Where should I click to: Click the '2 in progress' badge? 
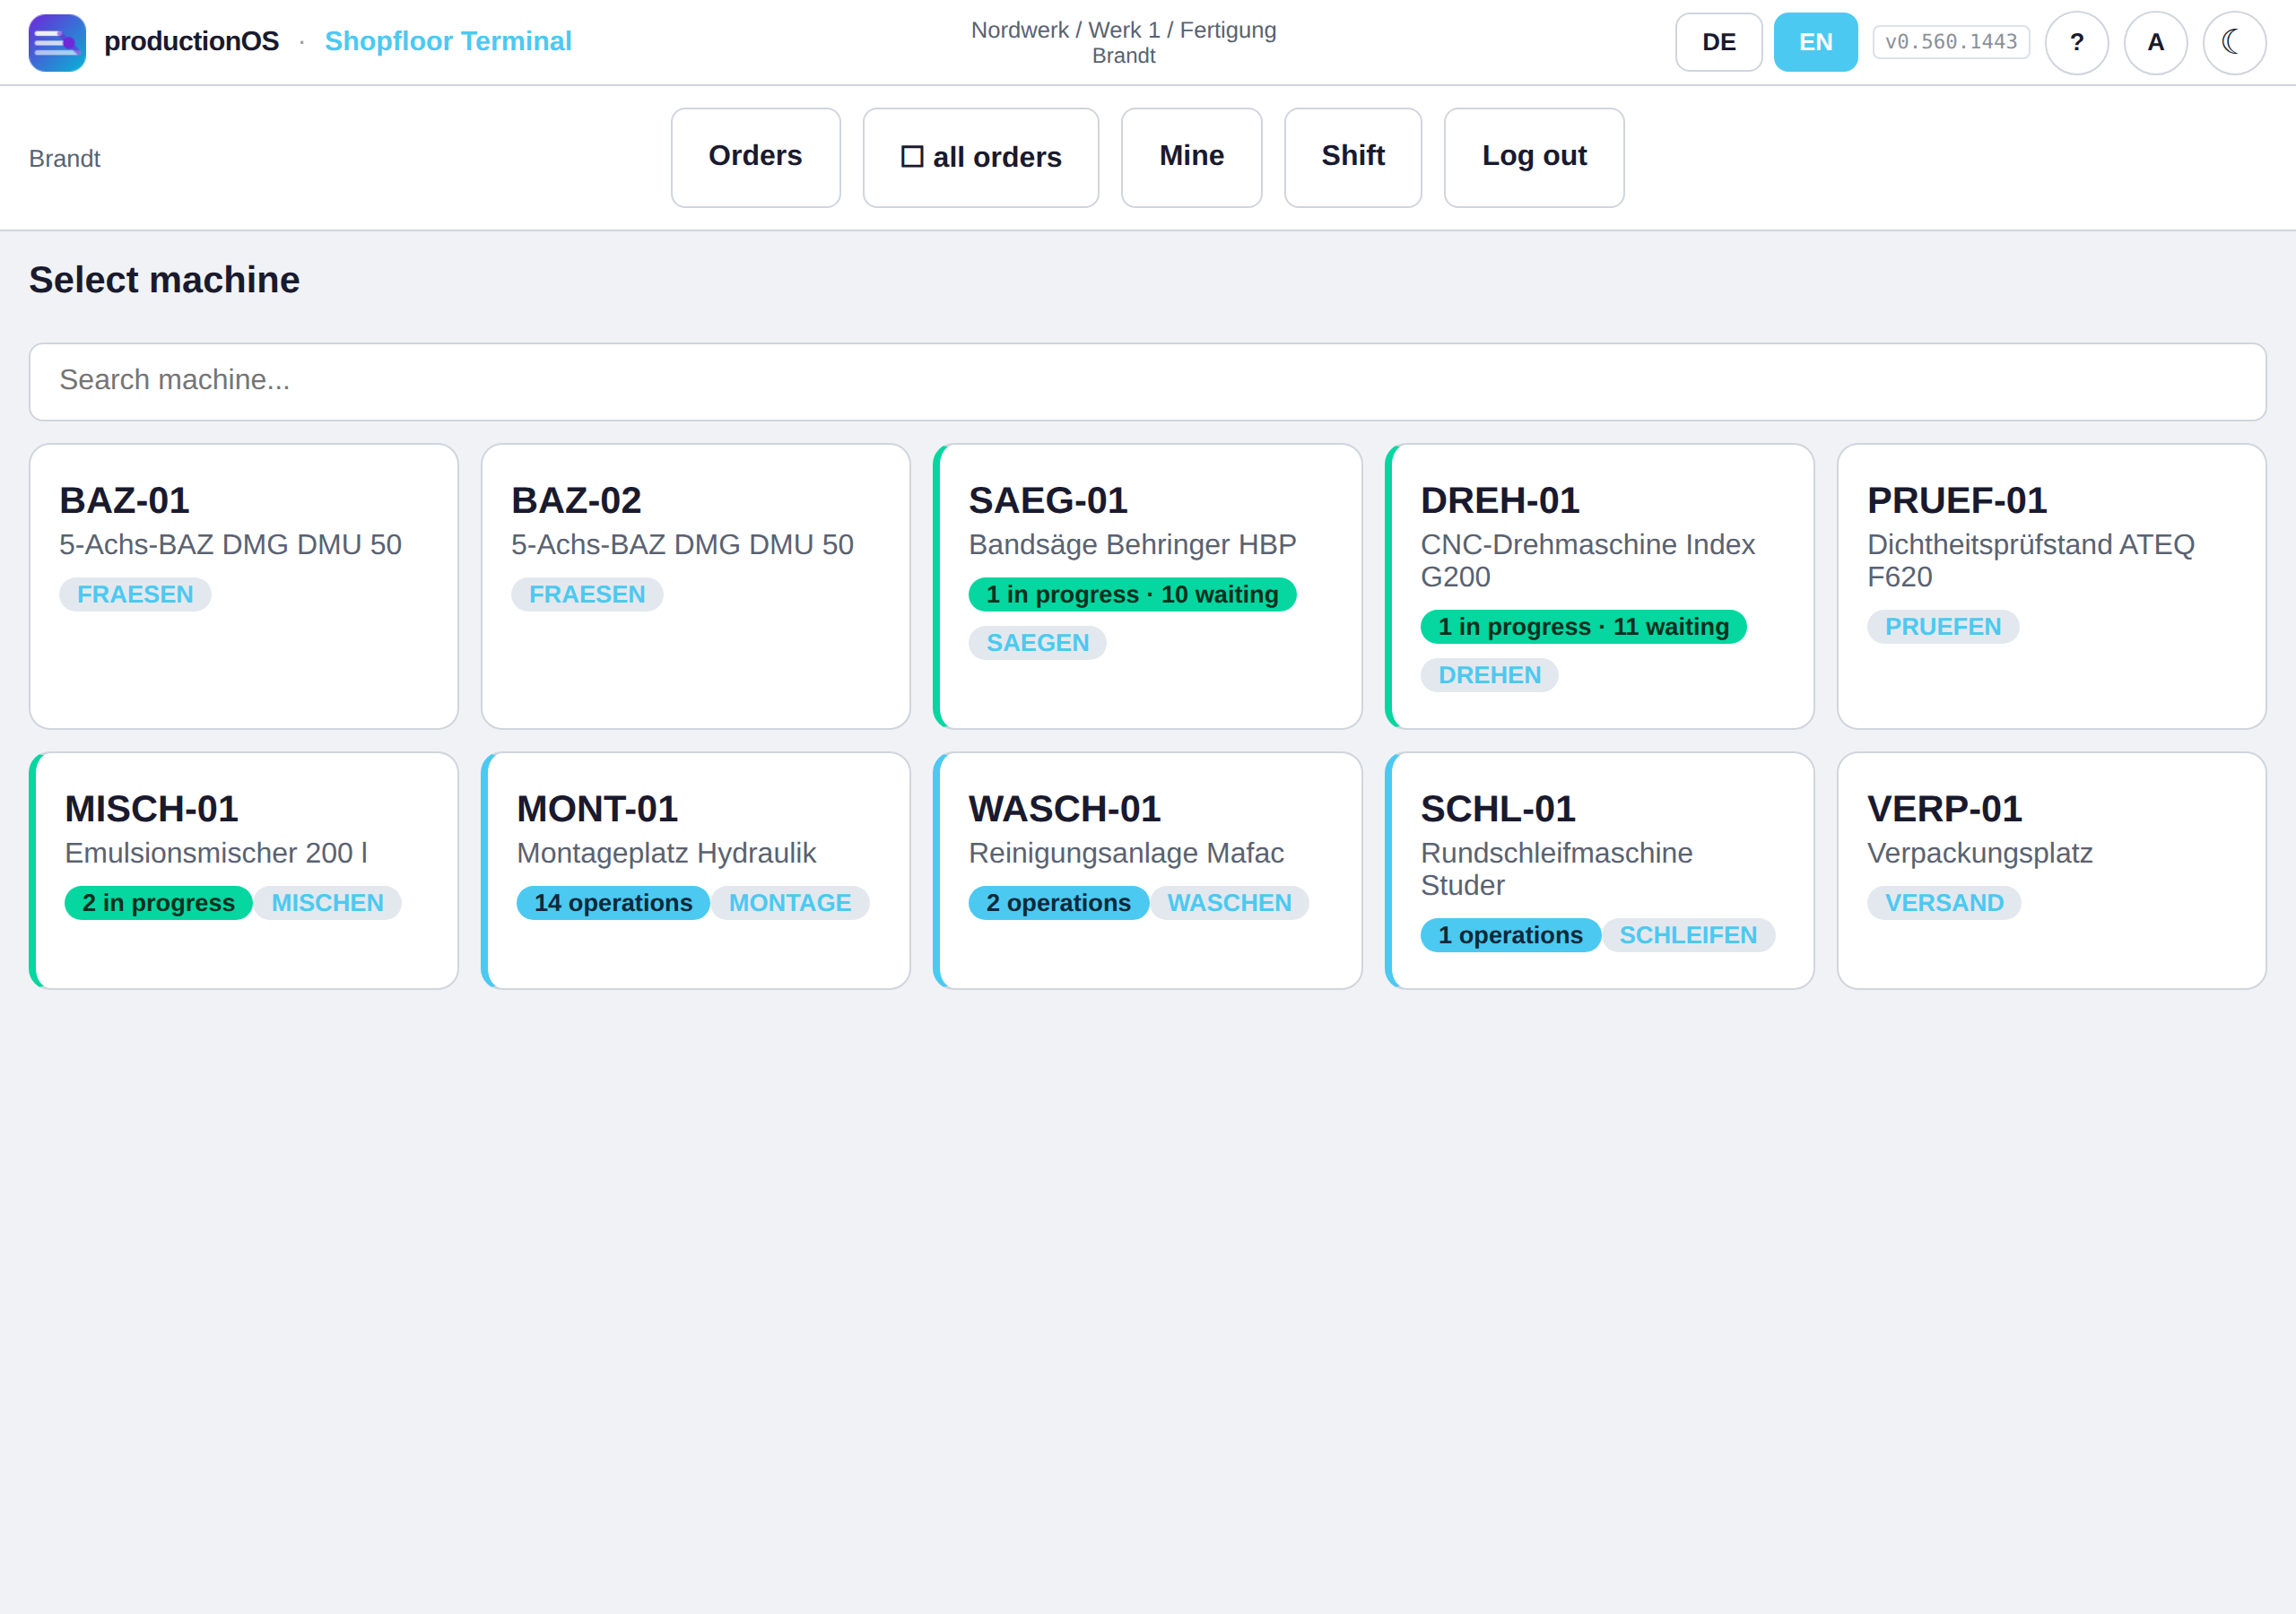point(158,902)
